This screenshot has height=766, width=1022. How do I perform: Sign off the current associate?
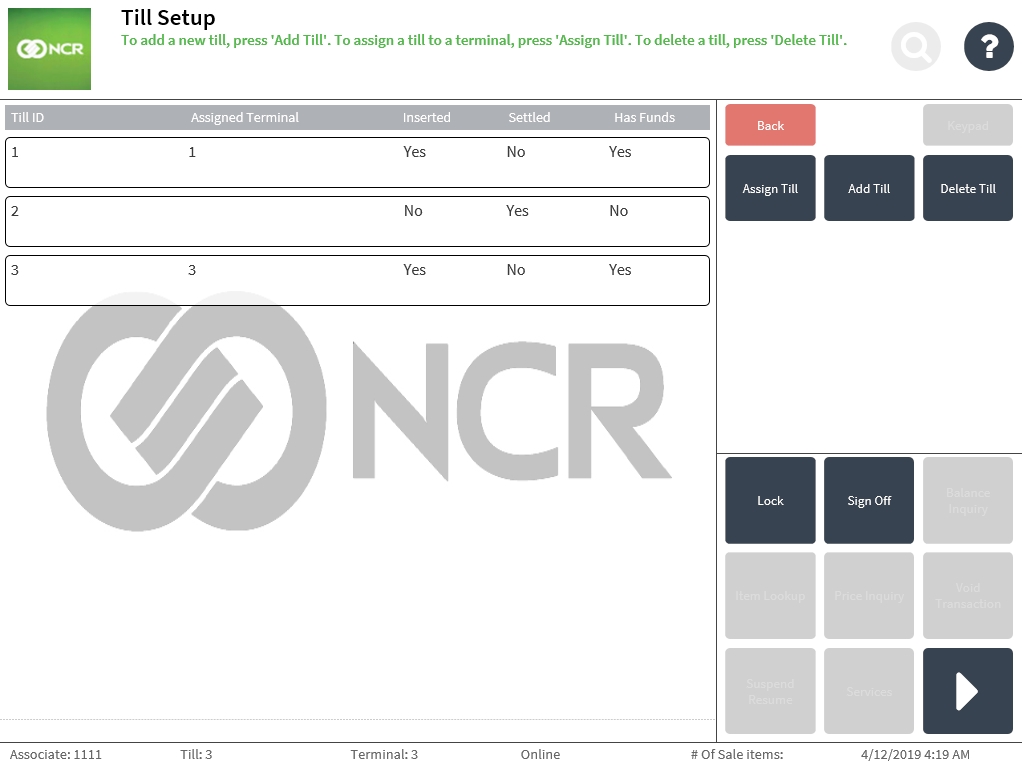868,501
